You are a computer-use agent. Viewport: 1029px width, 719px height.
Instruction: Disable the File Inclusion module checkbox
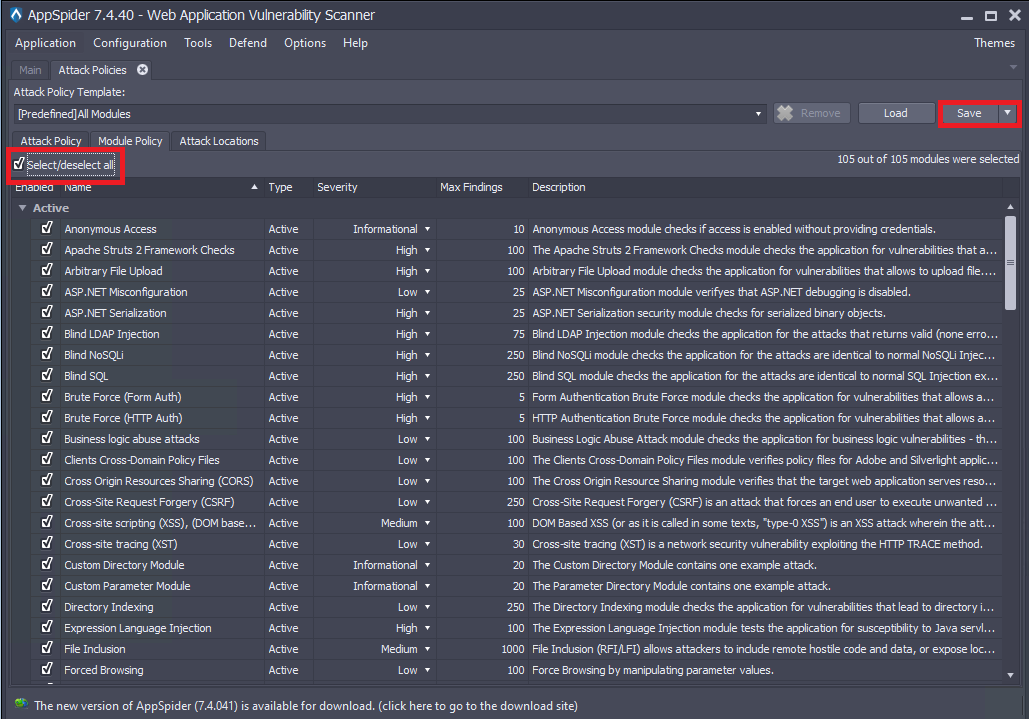pyautogui.click(x=47, y=648)
